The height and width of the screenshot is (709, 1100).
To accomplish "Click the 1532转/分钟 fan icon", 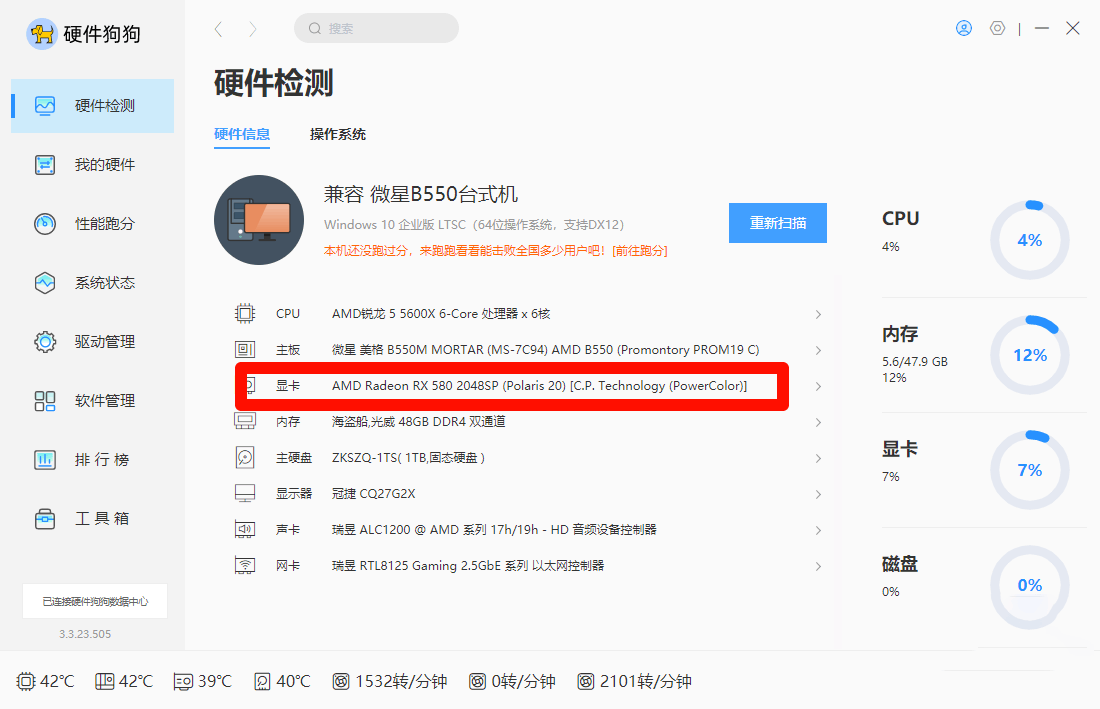I will (341, 681).
